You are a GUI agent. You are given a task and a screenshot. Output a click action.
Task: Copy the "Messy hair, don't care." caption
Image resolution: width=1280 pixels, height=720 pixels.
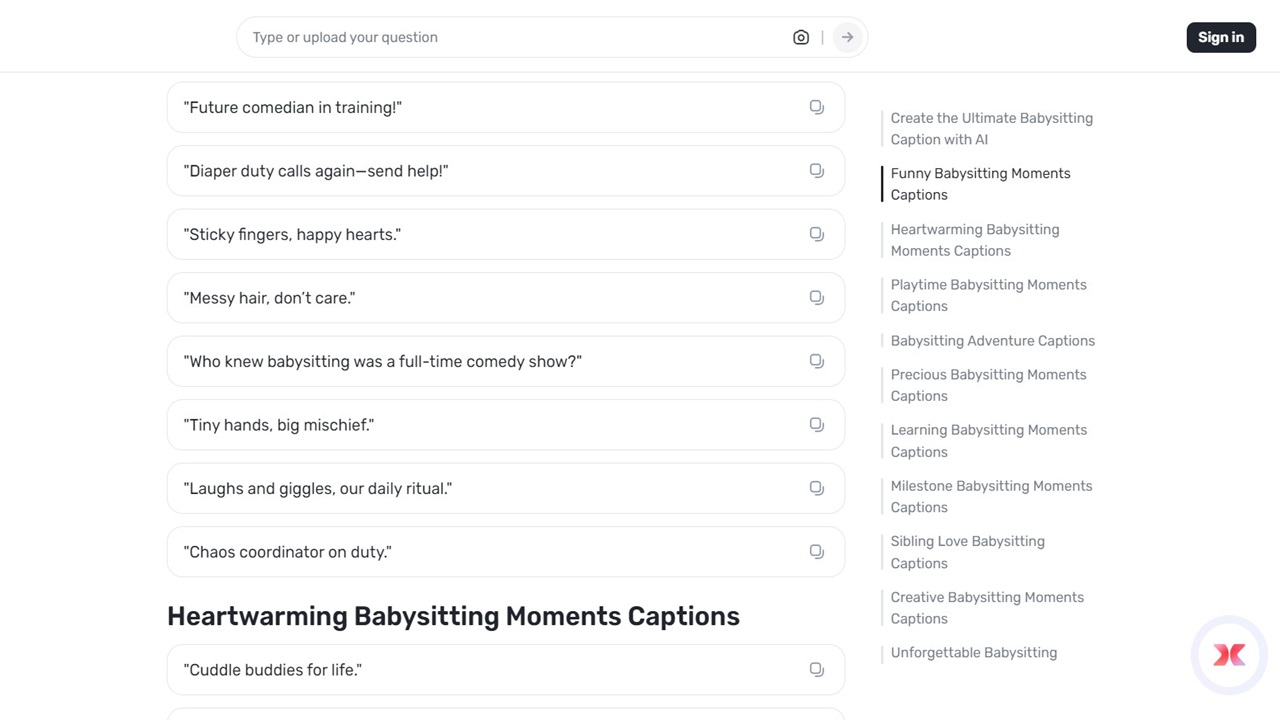point(816,298)
